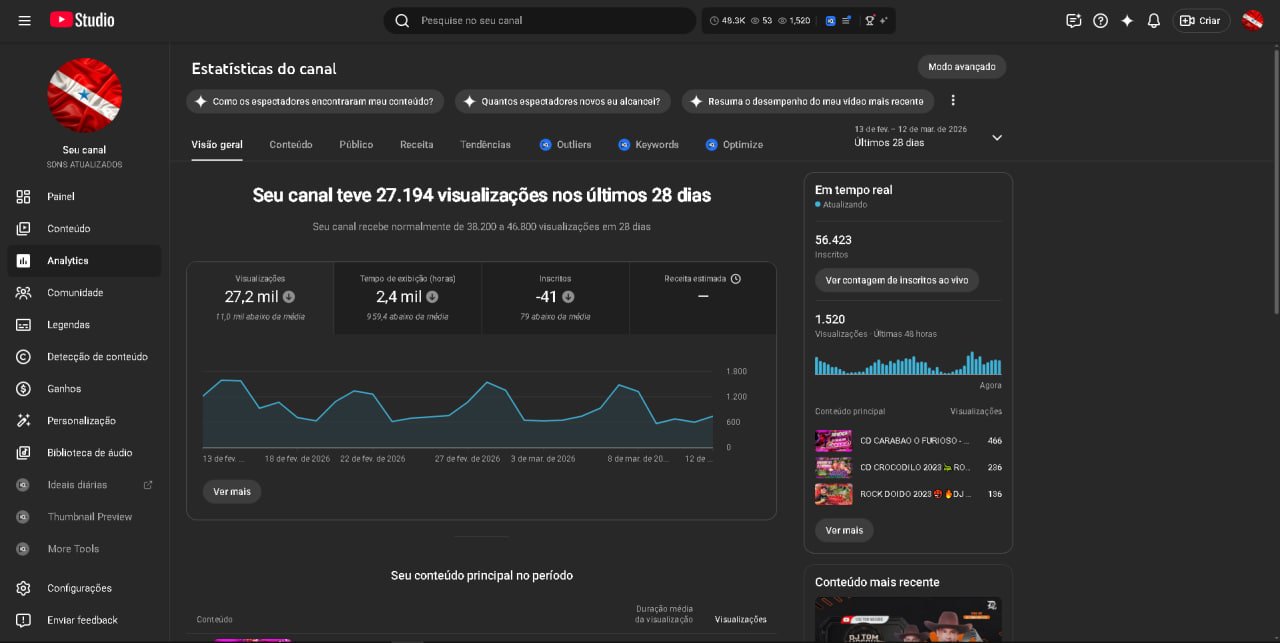Click the channel search input field
Viewport: 1280px width, 643px height.
point(550,20)
